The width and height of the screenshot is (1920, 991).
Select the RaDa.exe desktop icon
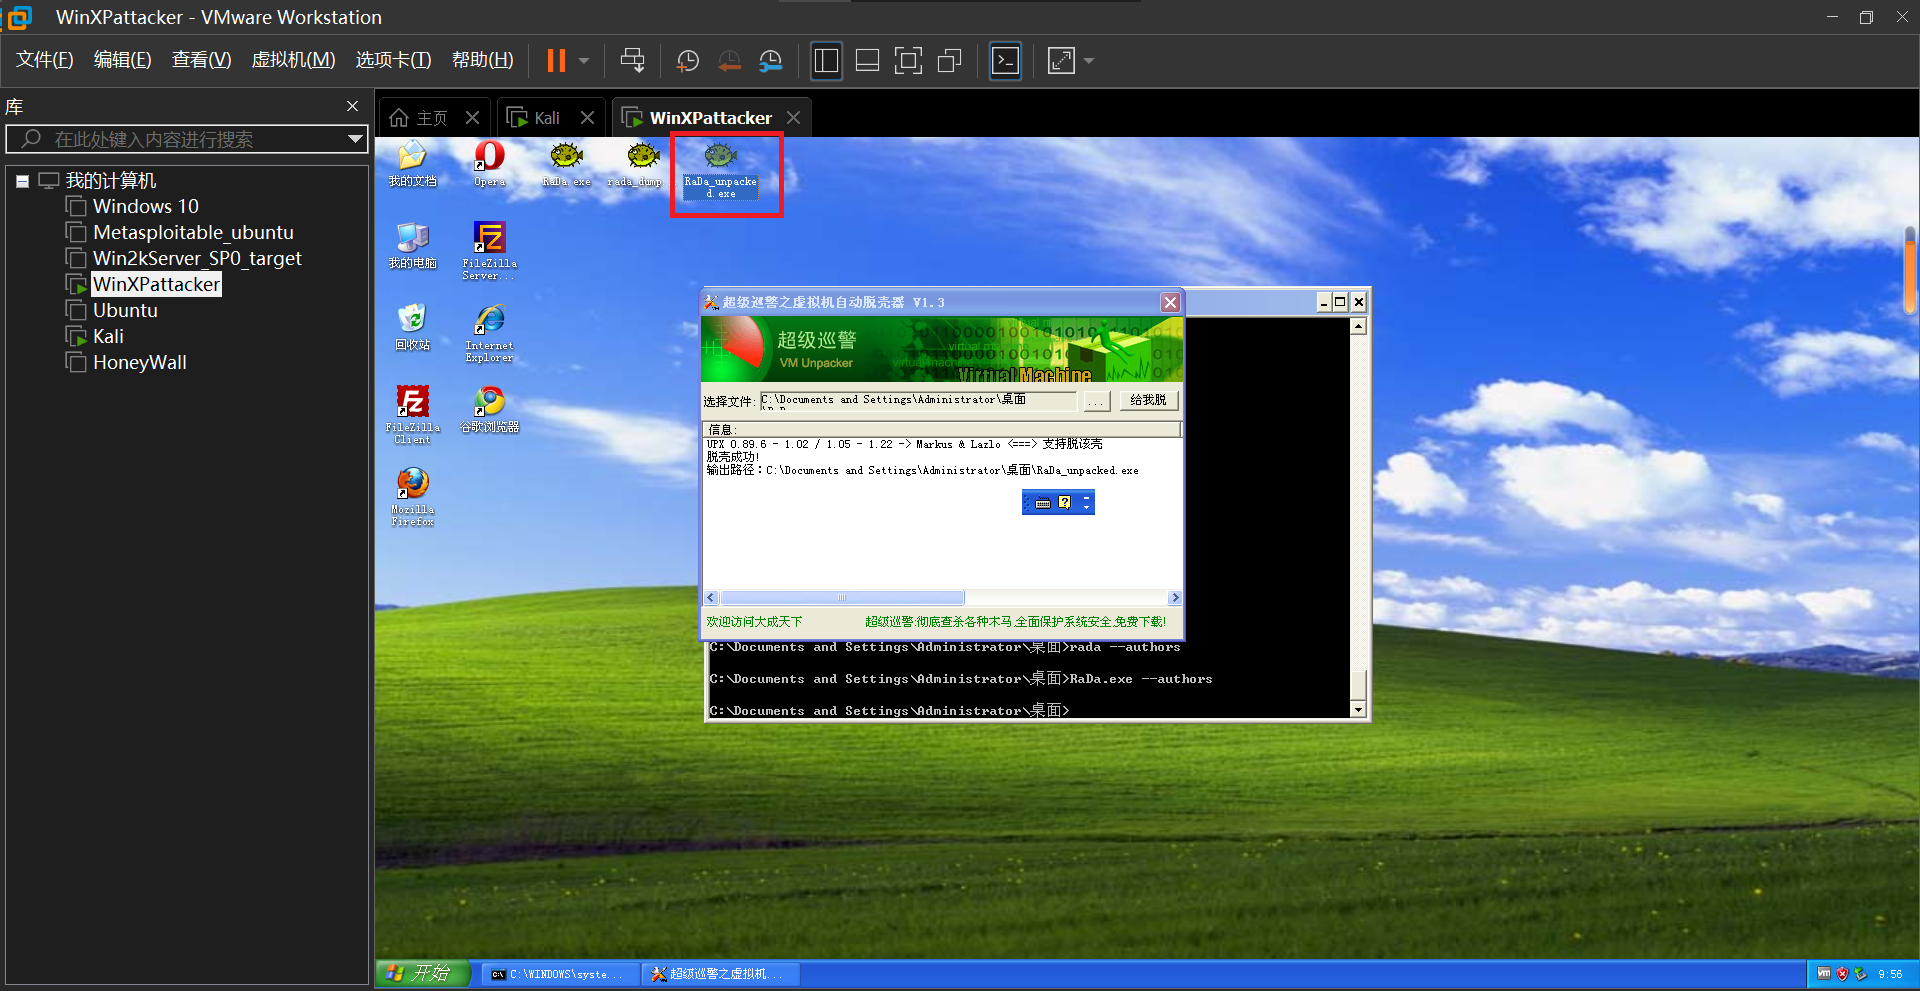point(566,164)
